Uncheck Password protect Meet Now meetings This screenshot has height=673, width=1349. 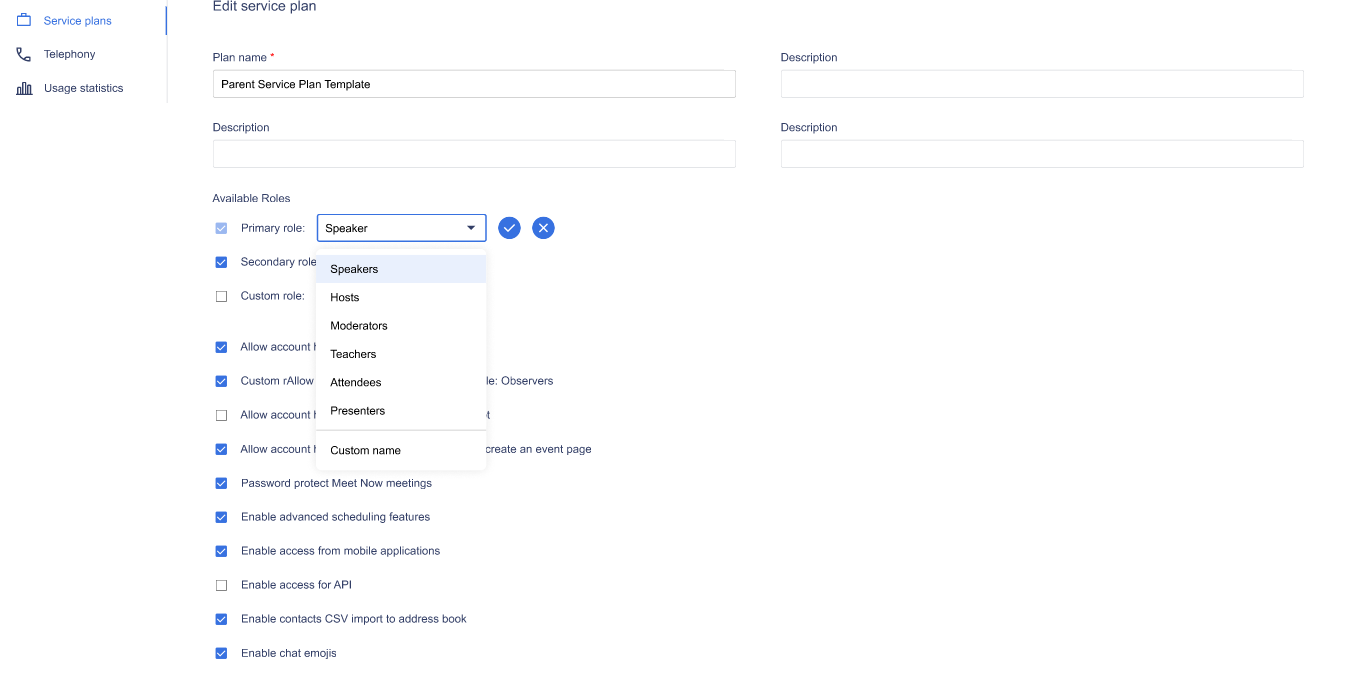[x=221, y=483]
